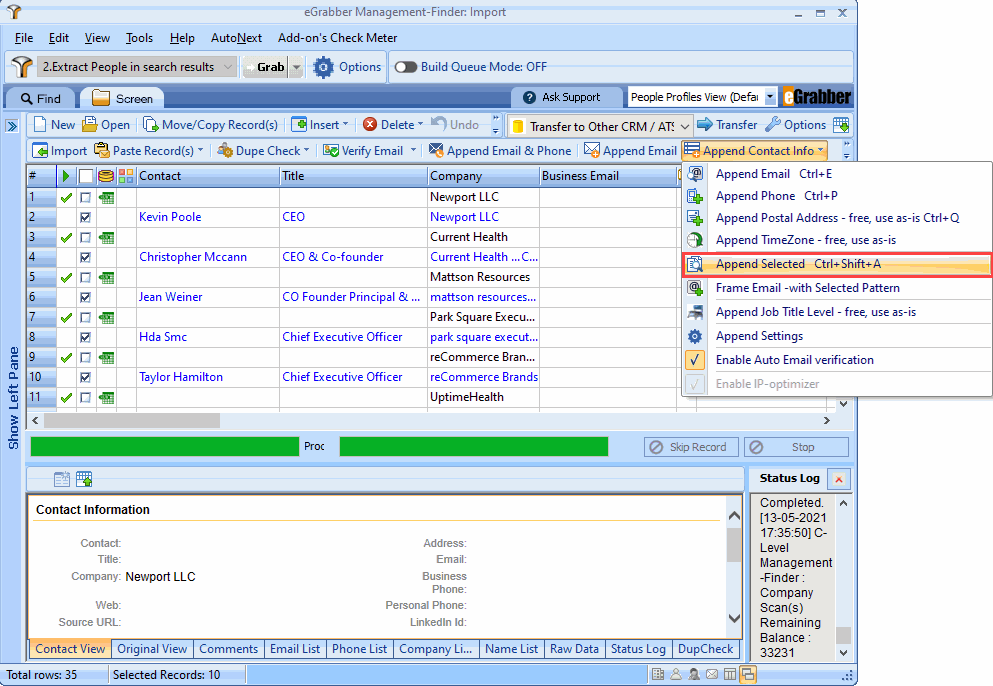Click the right green progress bar
The width and height of the screenshot is (993, 686).
[x=474, y=447]
